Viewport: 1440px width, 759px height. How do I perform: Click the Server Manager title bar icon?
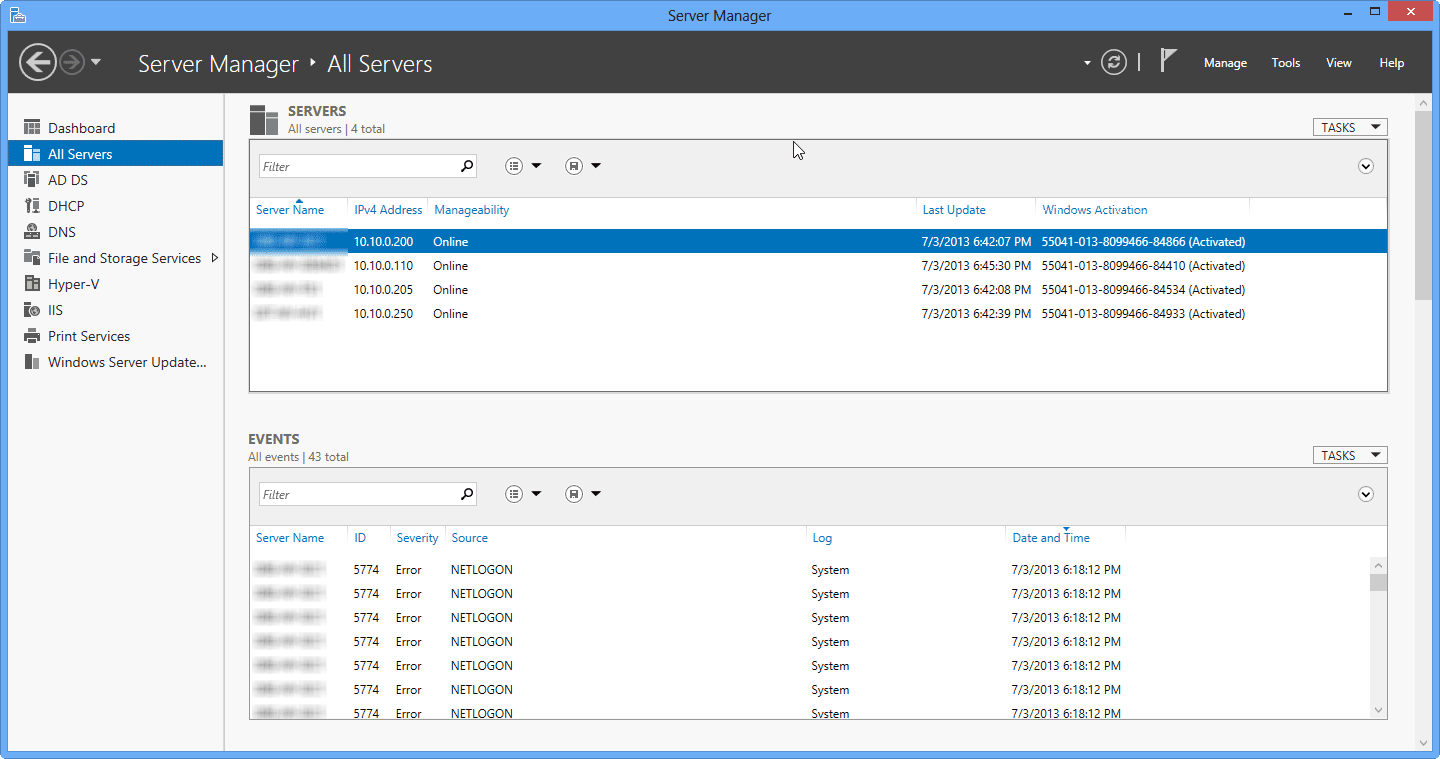coord(18,15)
